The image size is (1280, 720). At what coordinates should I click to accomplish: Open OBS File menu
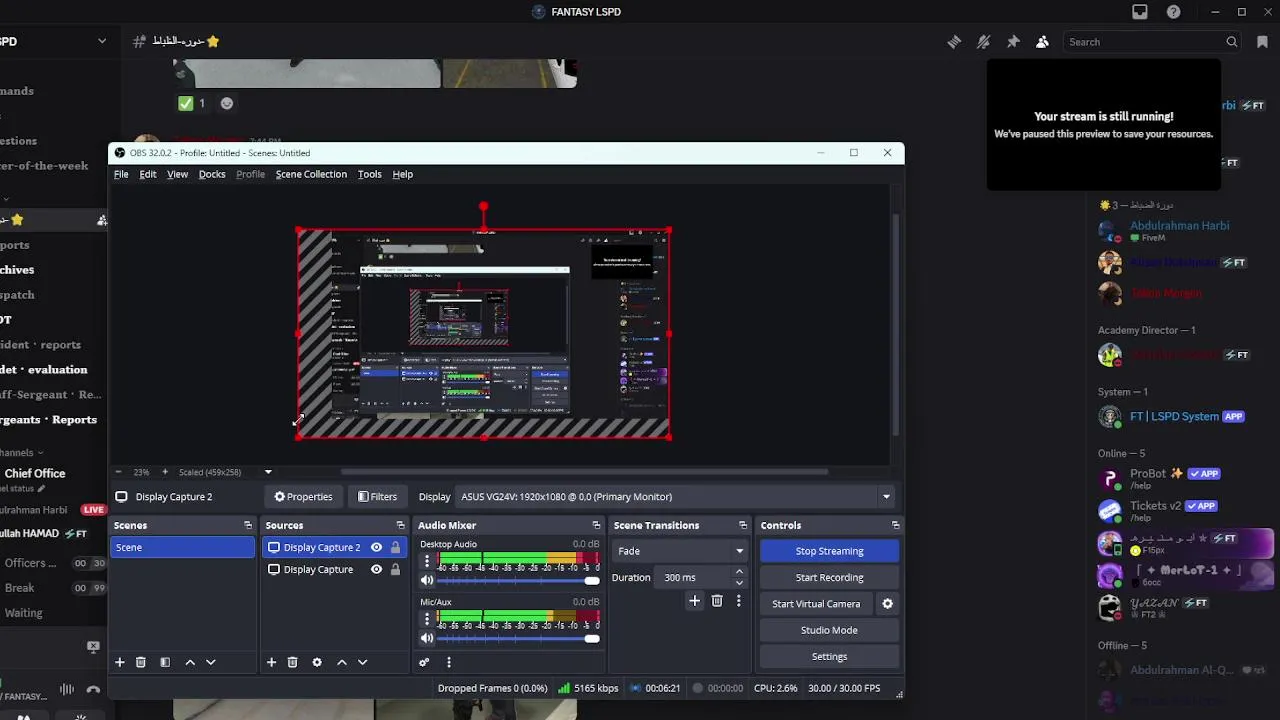[121, 174]
